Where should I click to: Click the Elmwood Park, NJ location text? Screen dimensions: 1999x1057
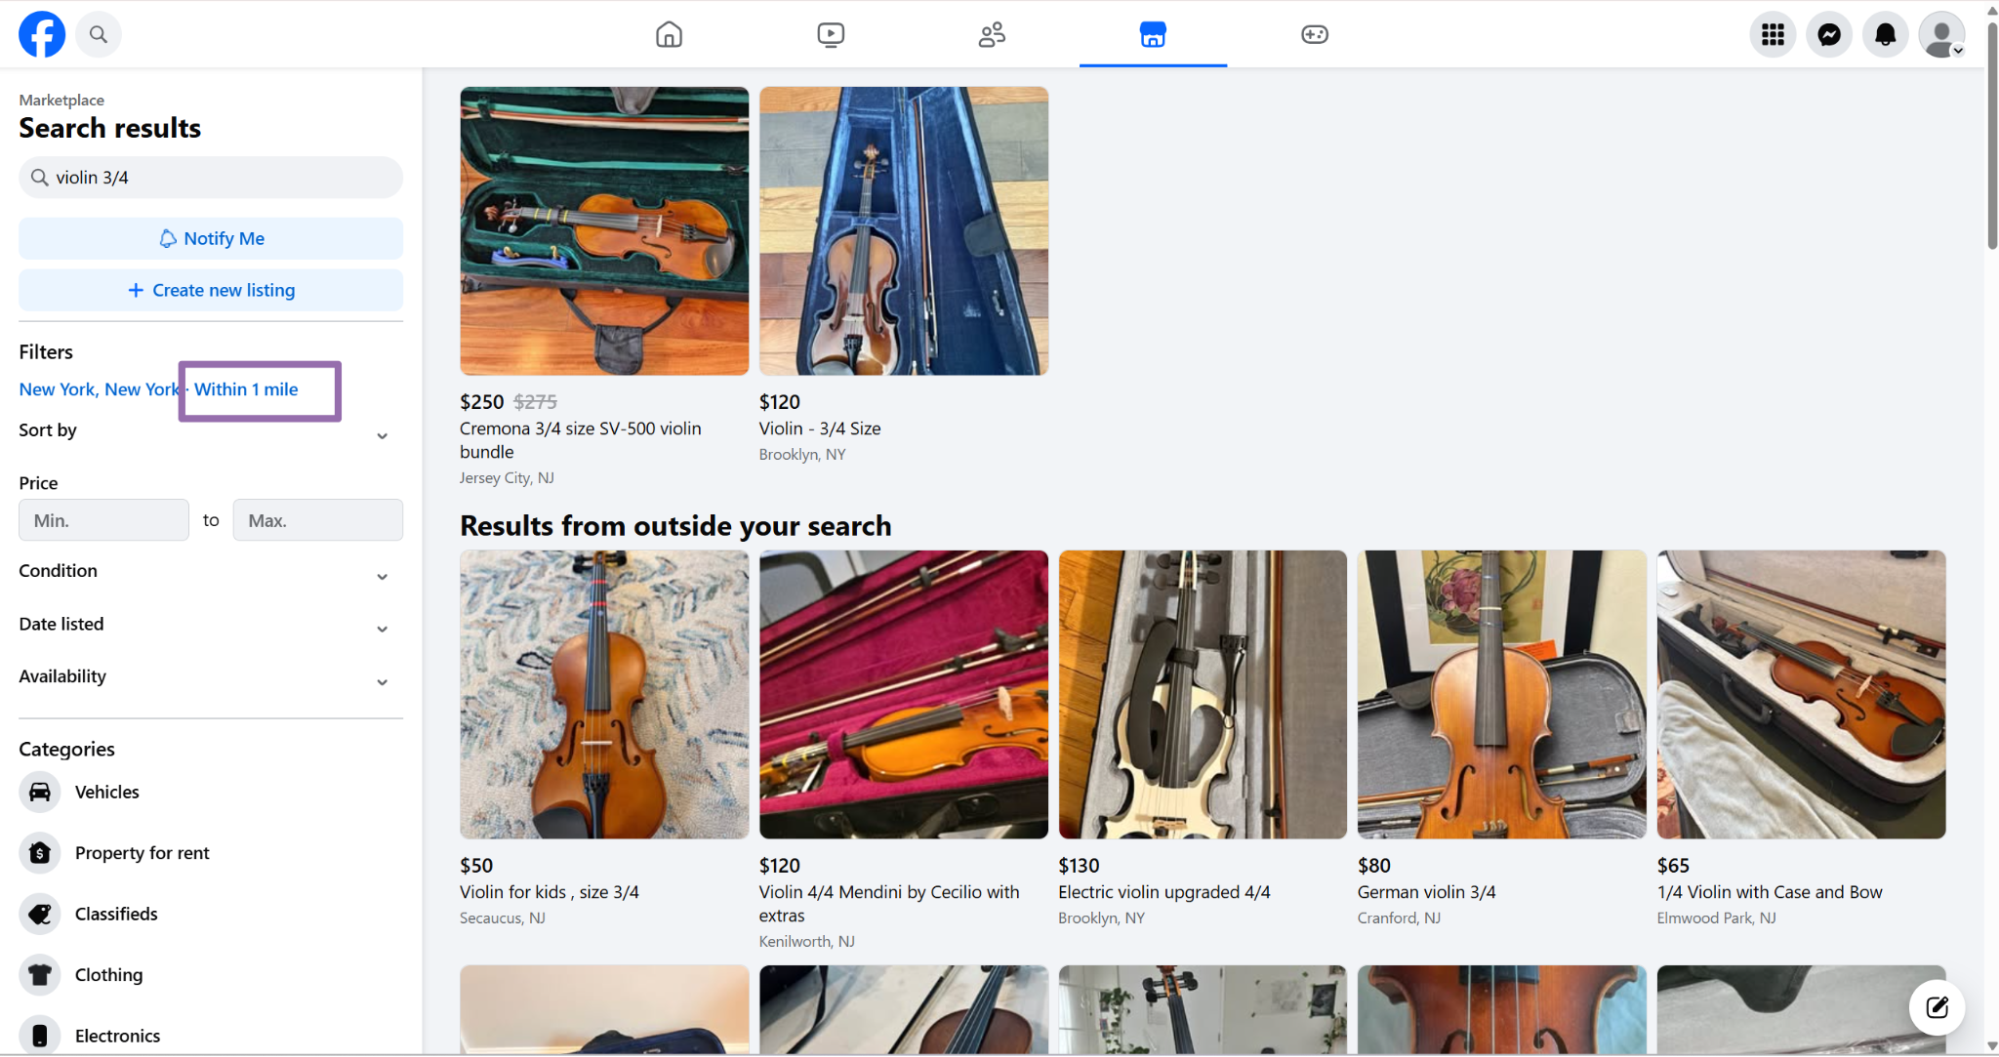click(x=1716, y=918)
